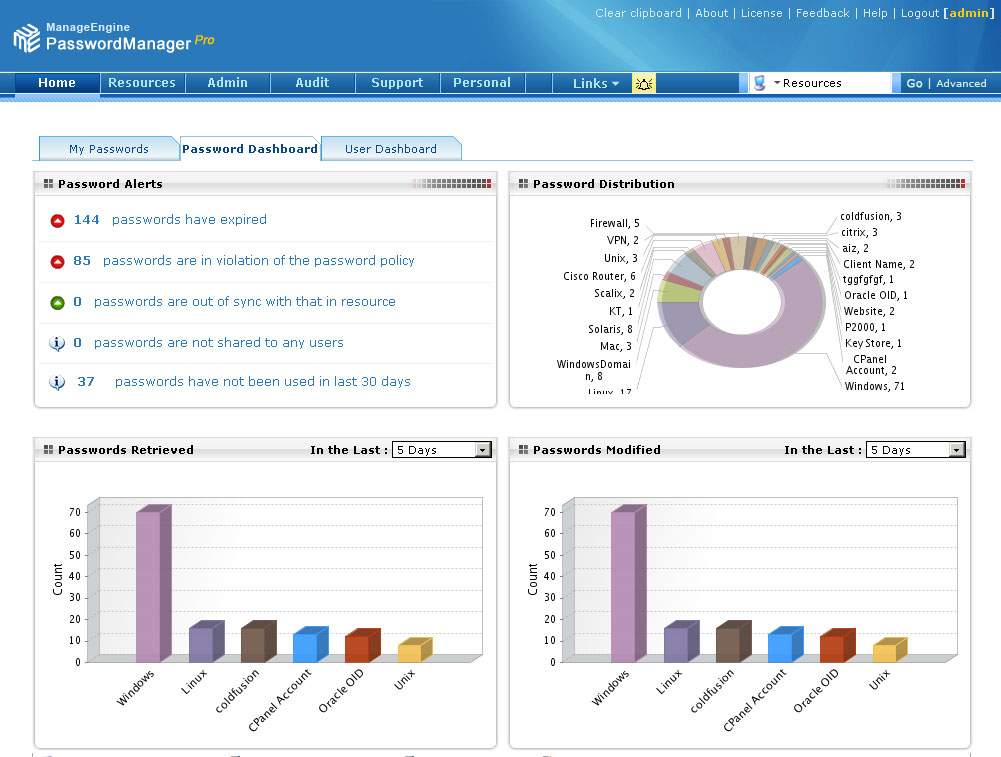Screen dimensions: 1001x757
Task: Click grid icon beside Password Distribution title
Action: pyautogui.click(x=523, y=184)
